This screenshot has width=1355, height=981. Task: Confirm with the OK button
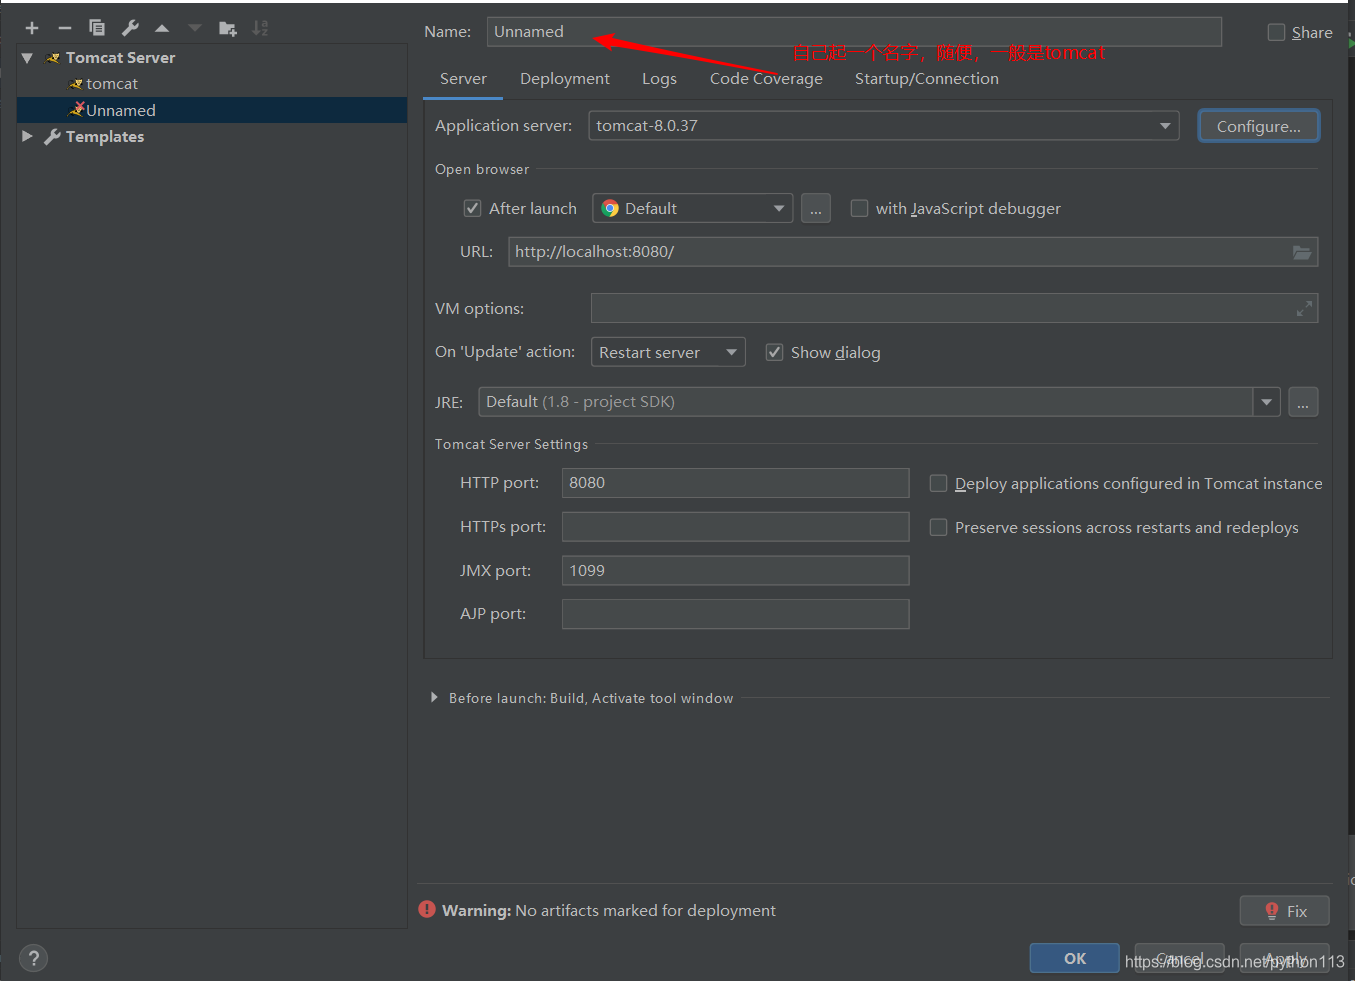1075,958
